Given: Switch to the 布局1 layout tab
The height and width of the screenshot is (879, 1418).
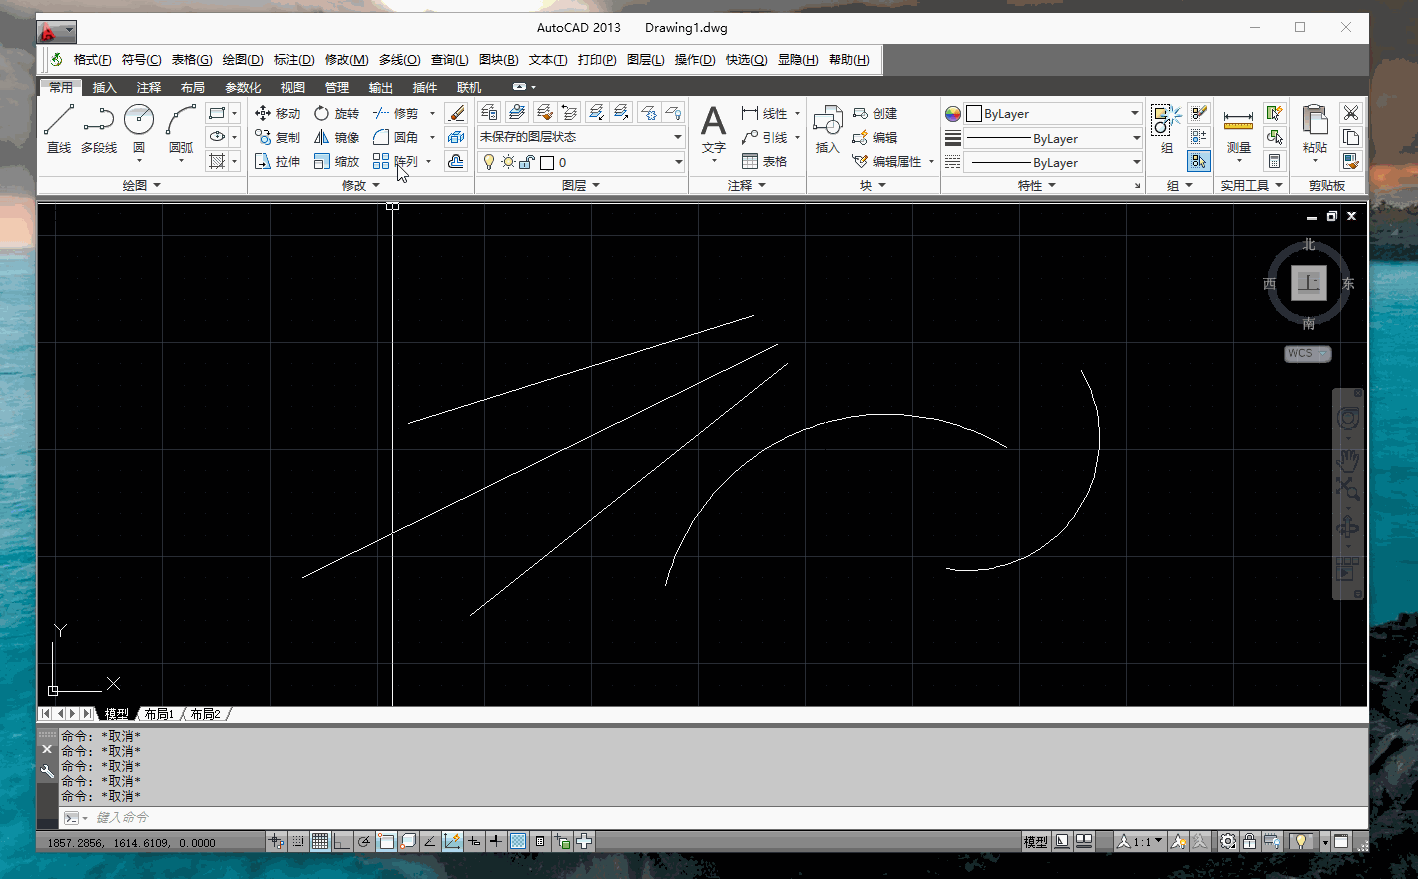Looking at the screenshot, I should pos(159,714).
